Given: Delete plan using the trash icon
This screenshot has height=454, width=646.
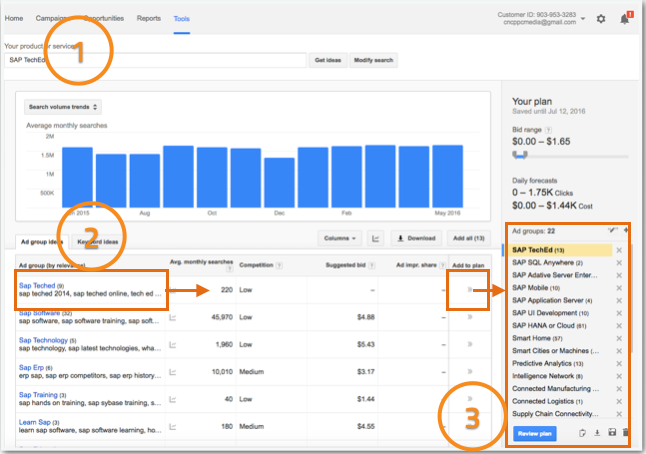Looking at the screenshot, I should tap(626, 433).
